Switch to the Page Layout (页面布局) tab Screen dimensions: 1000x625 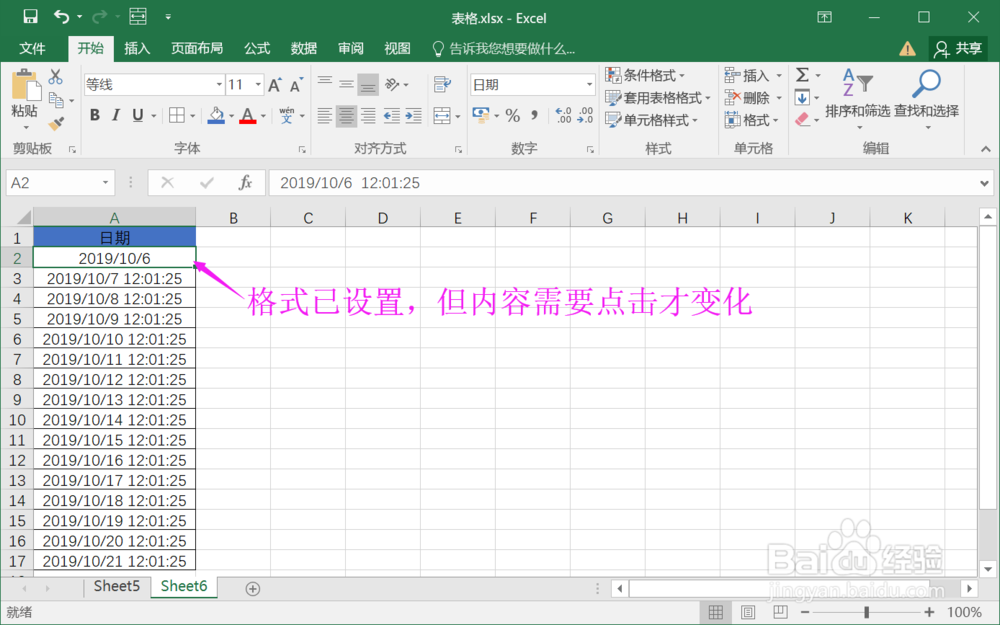tap(197, 48)
